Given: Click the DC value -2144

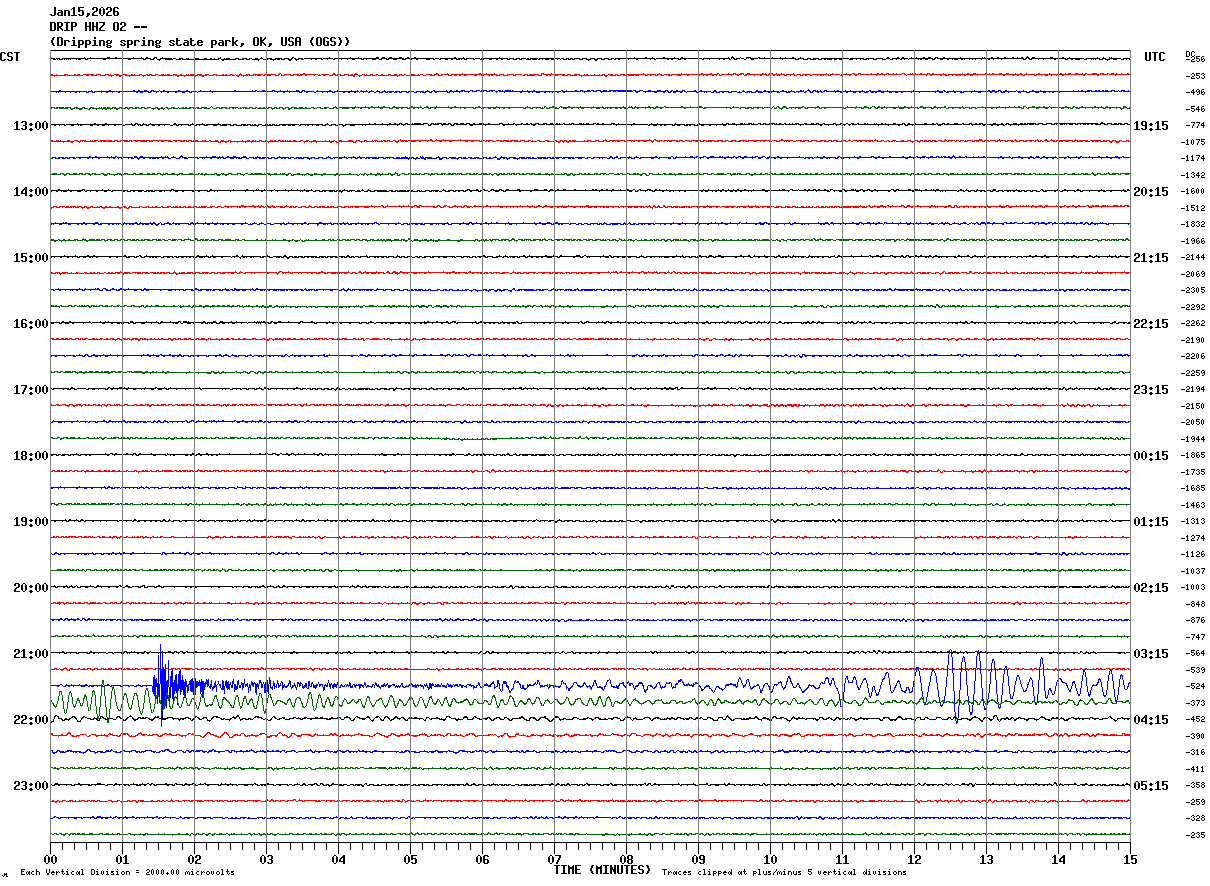Looking at the screenshot, I should (x=1193, y=257).
